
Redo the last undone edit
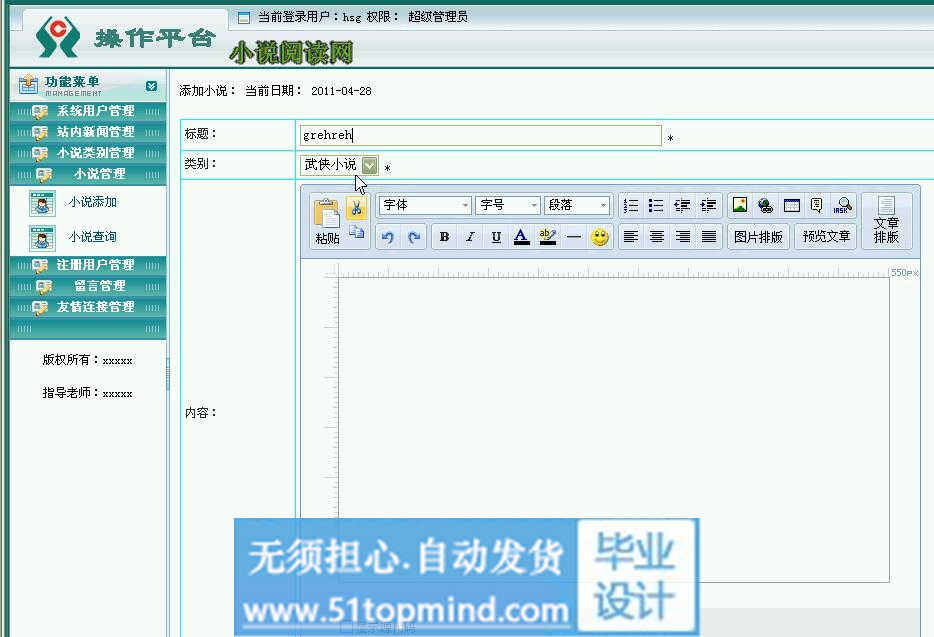pyautogui.click(x=414, y=237)
